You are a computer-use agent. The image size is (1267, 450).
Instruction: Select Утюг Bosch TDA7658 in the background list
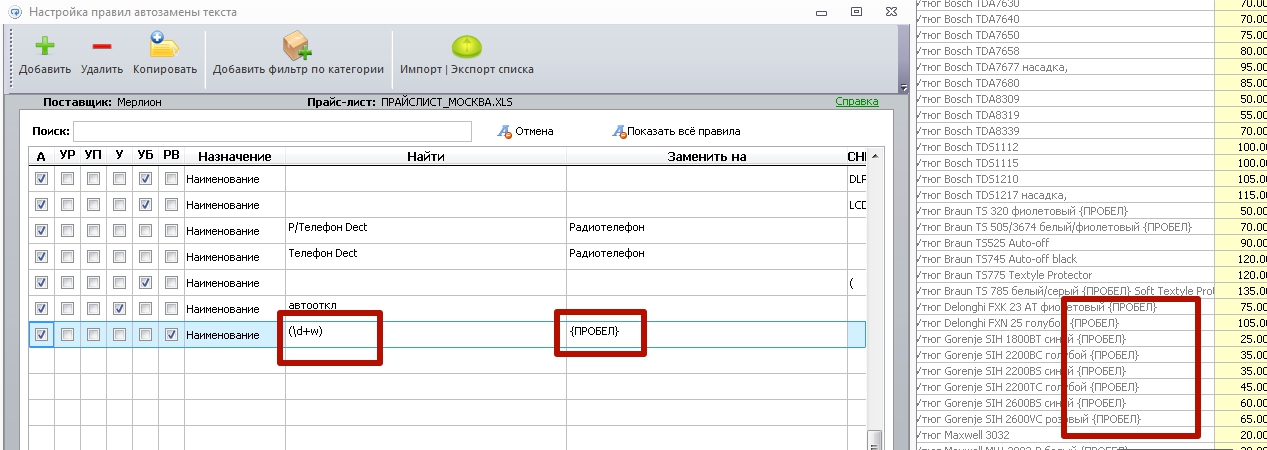tap(1063, 51)
